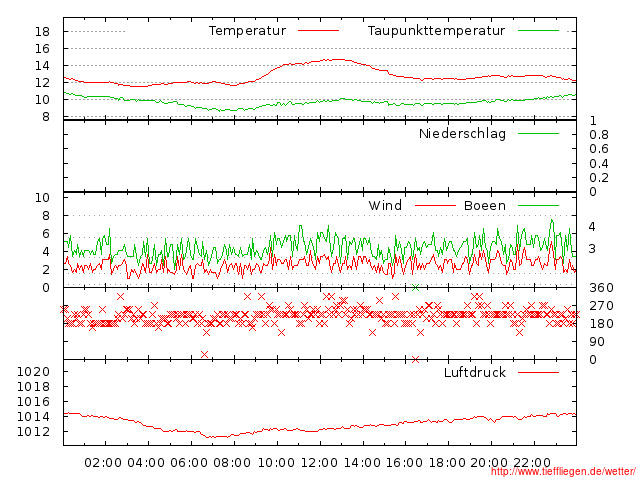Click the 'Niederschlag' legend label
The width and height of the screenshot is (640, 480).
click(x=462, y=133)
